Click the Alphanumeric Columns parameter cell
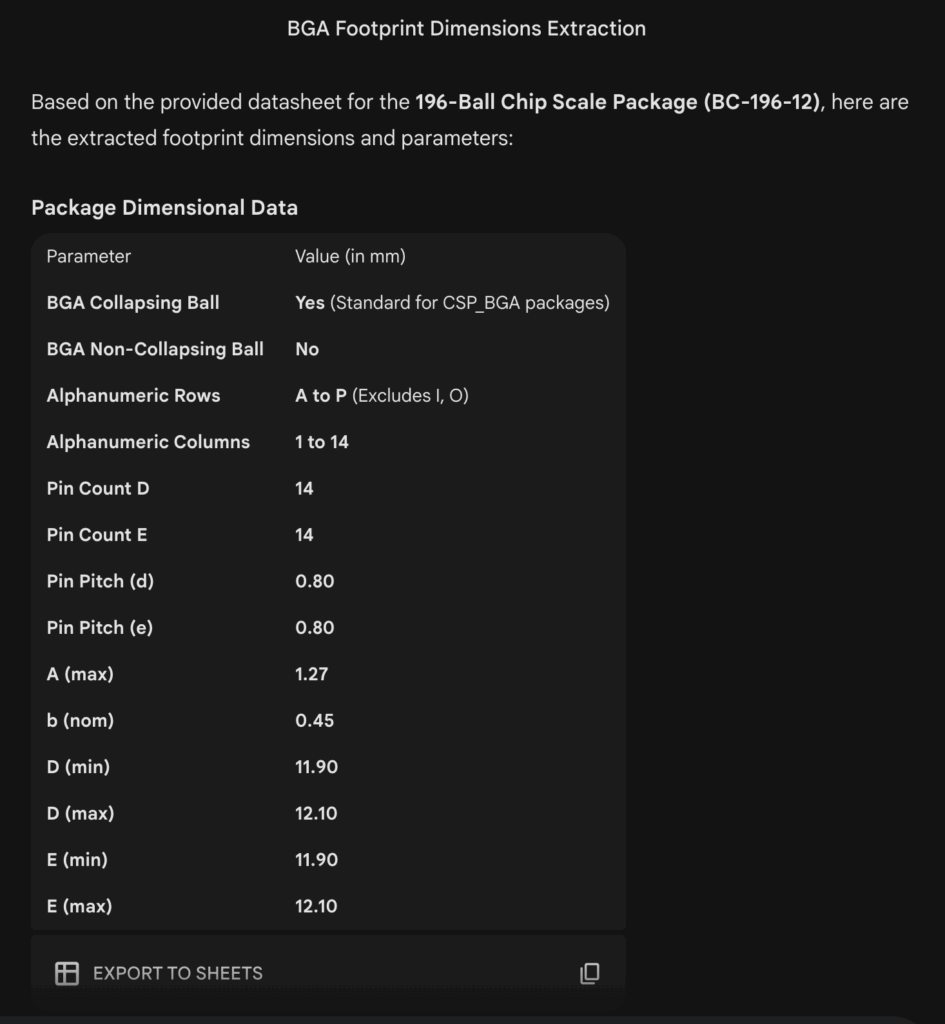 [148, 442]
